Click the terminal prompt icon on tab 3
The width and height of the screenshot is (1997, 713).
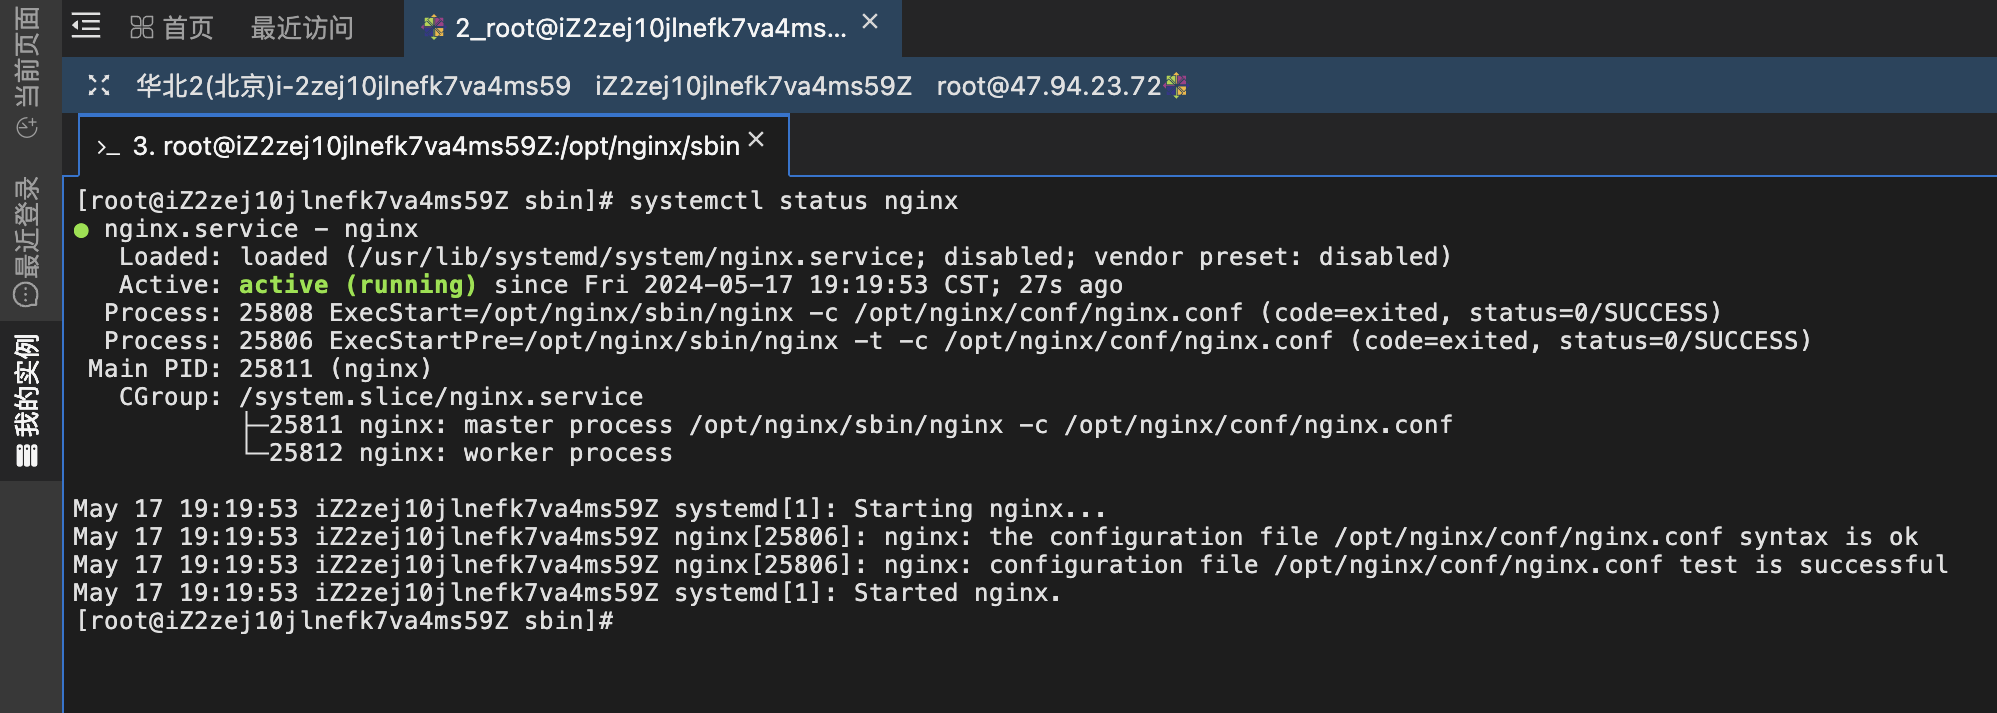(x=108, y=148)
